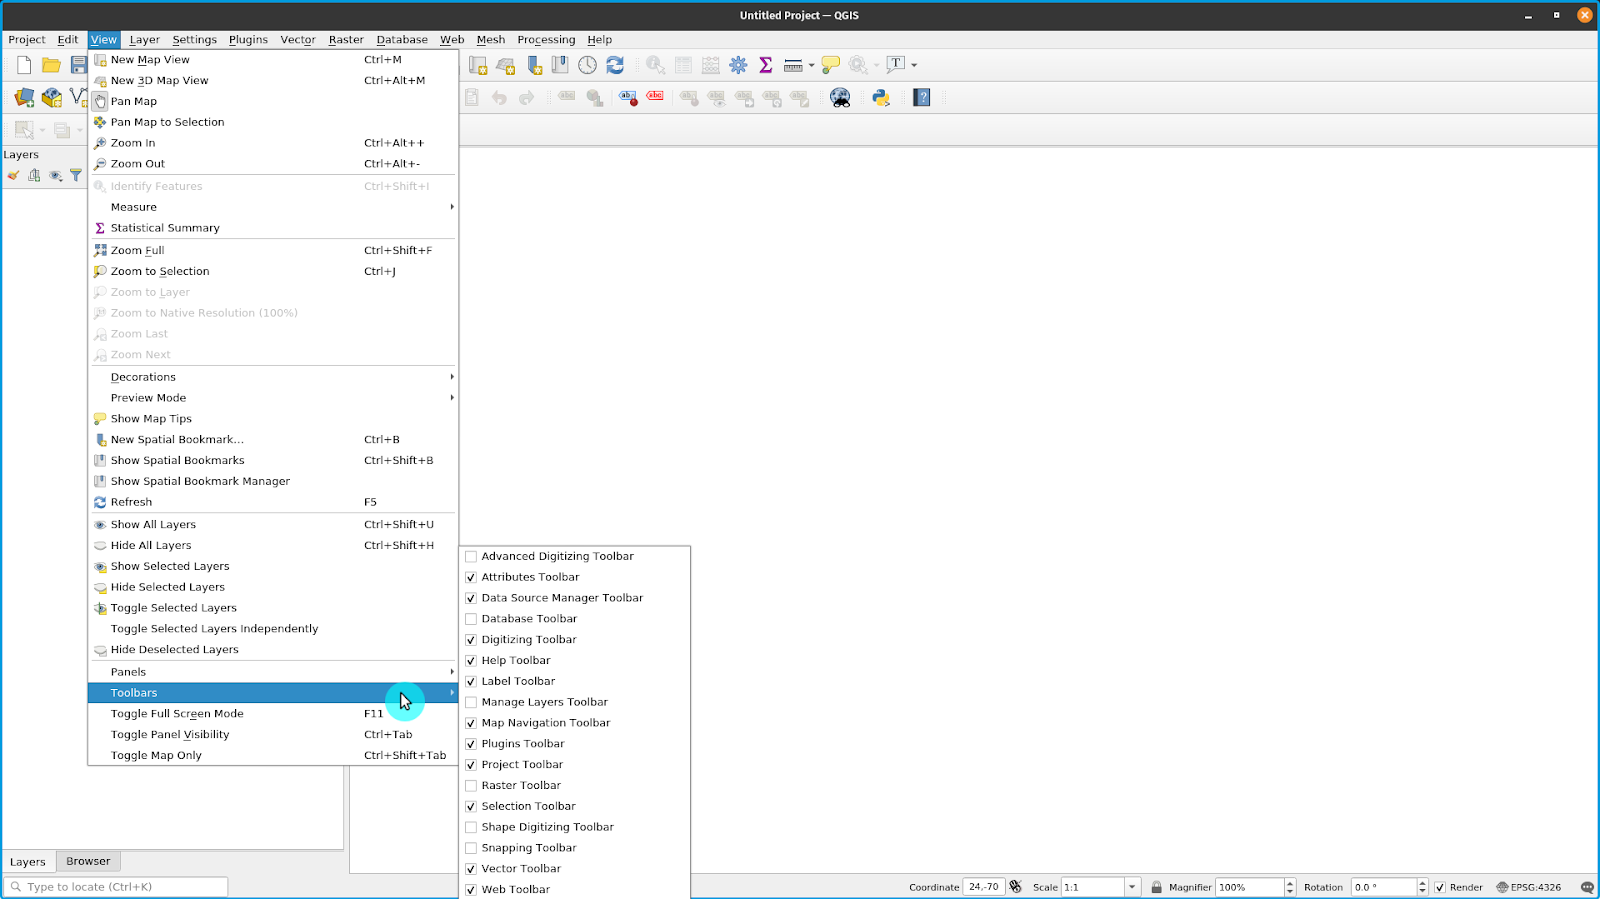Click the red-pin Layer Labeling Options icon
Screen dimensions: 1600x899
tap(627, 98)
